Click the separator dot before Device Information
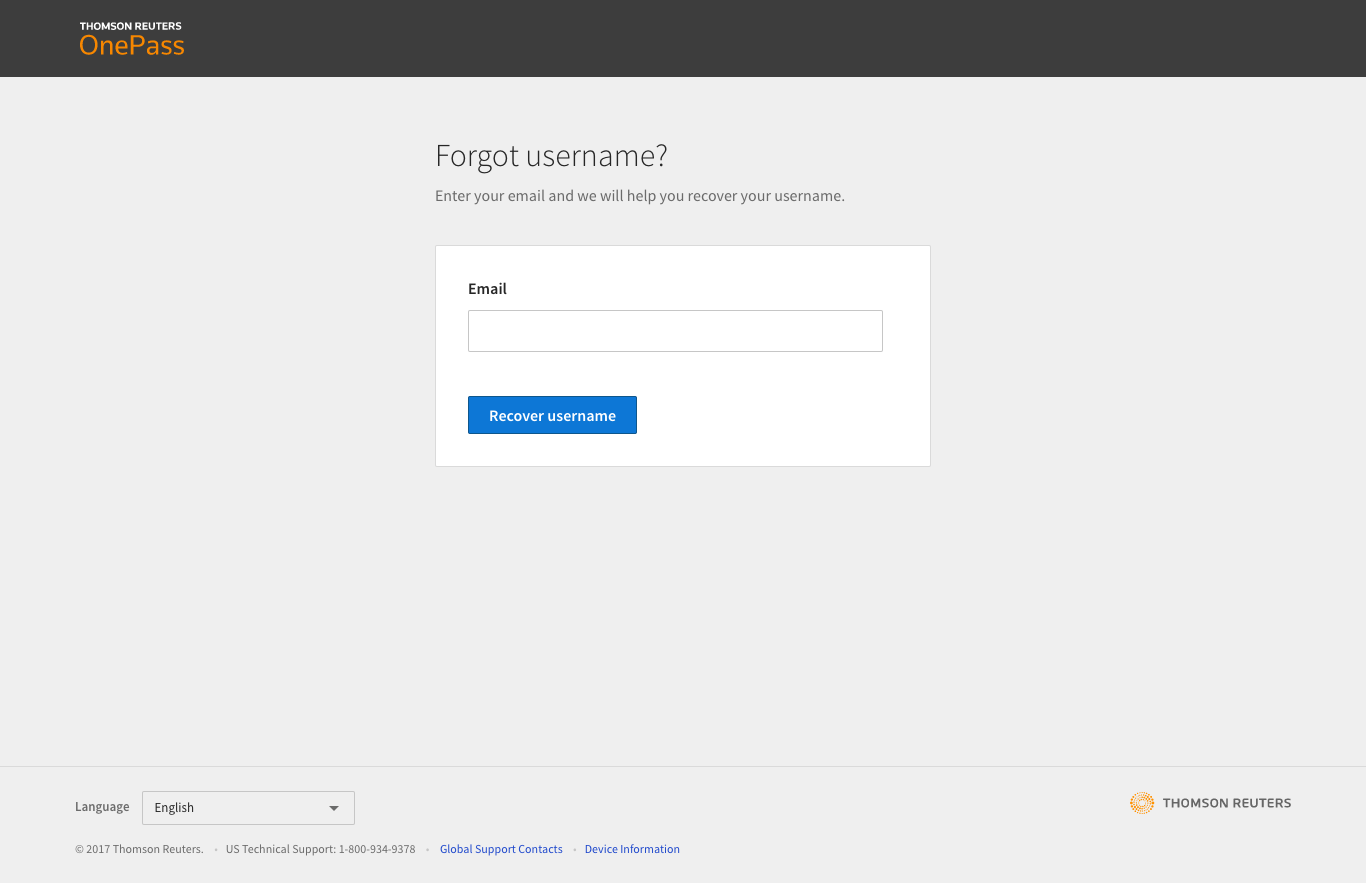1366x883 pixels. pos(574,850)
